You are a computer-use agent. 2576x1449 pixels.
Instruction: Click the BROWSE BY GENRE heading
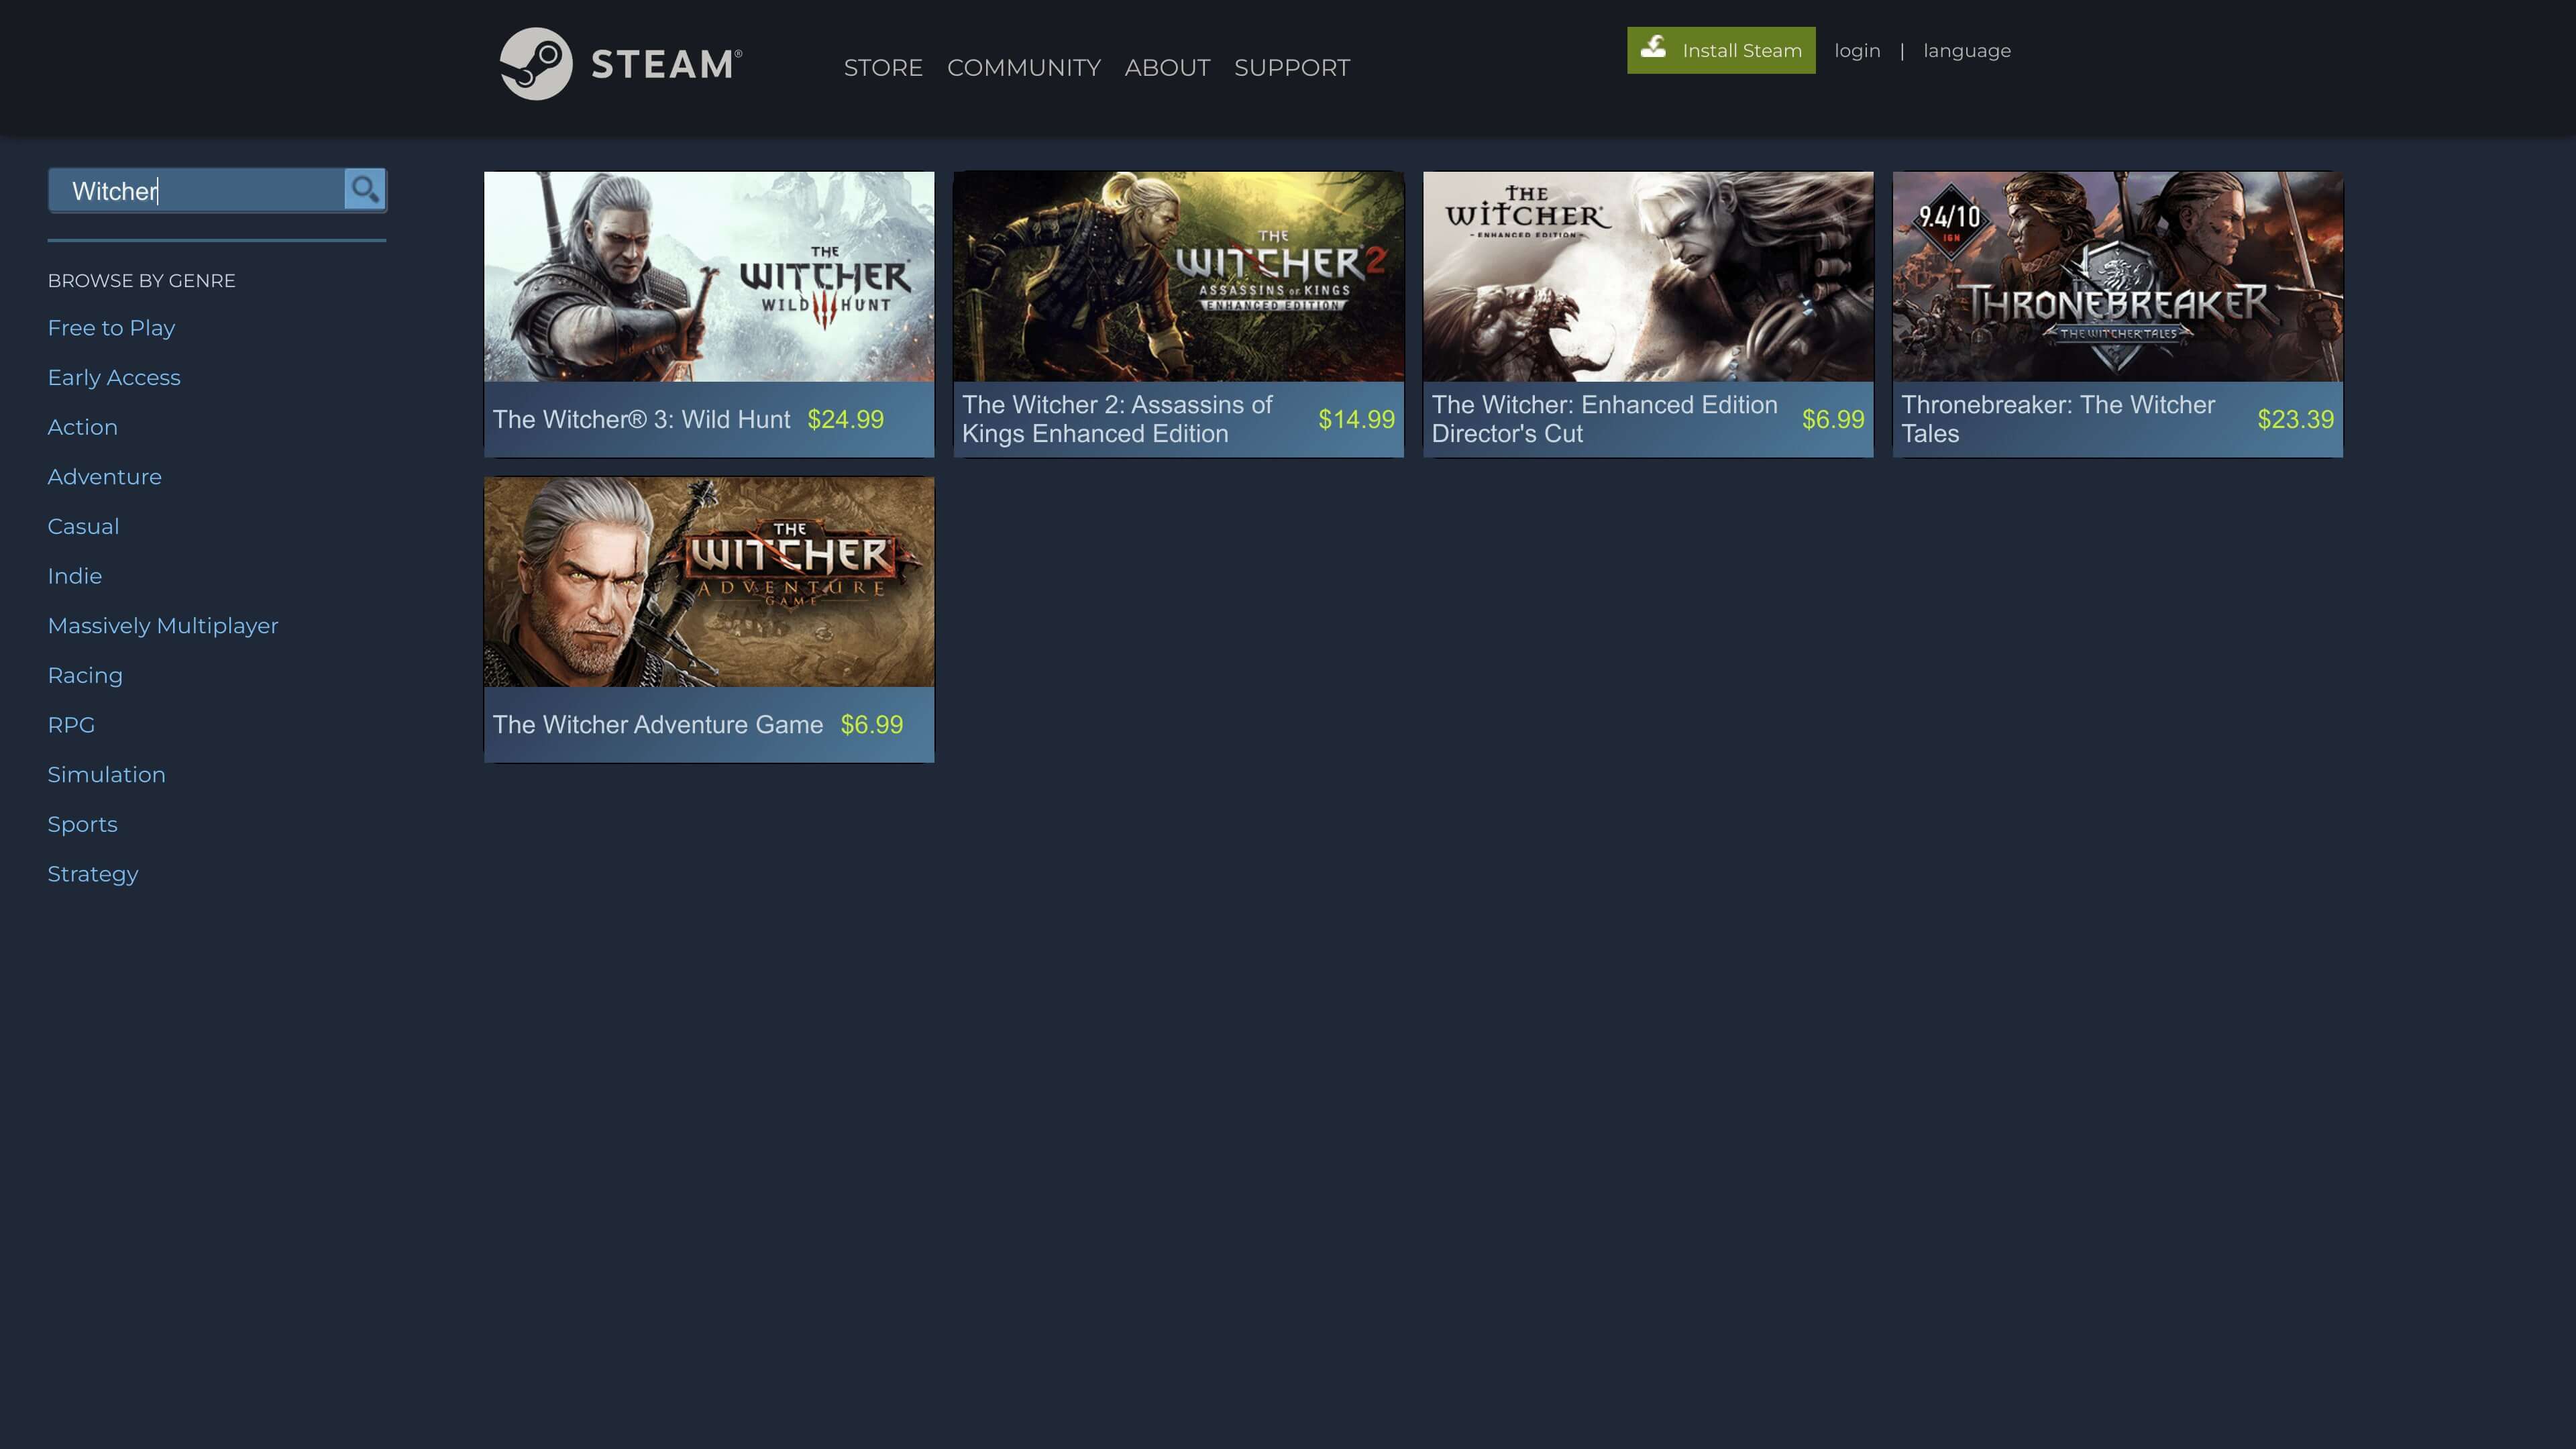pos(141,281)
